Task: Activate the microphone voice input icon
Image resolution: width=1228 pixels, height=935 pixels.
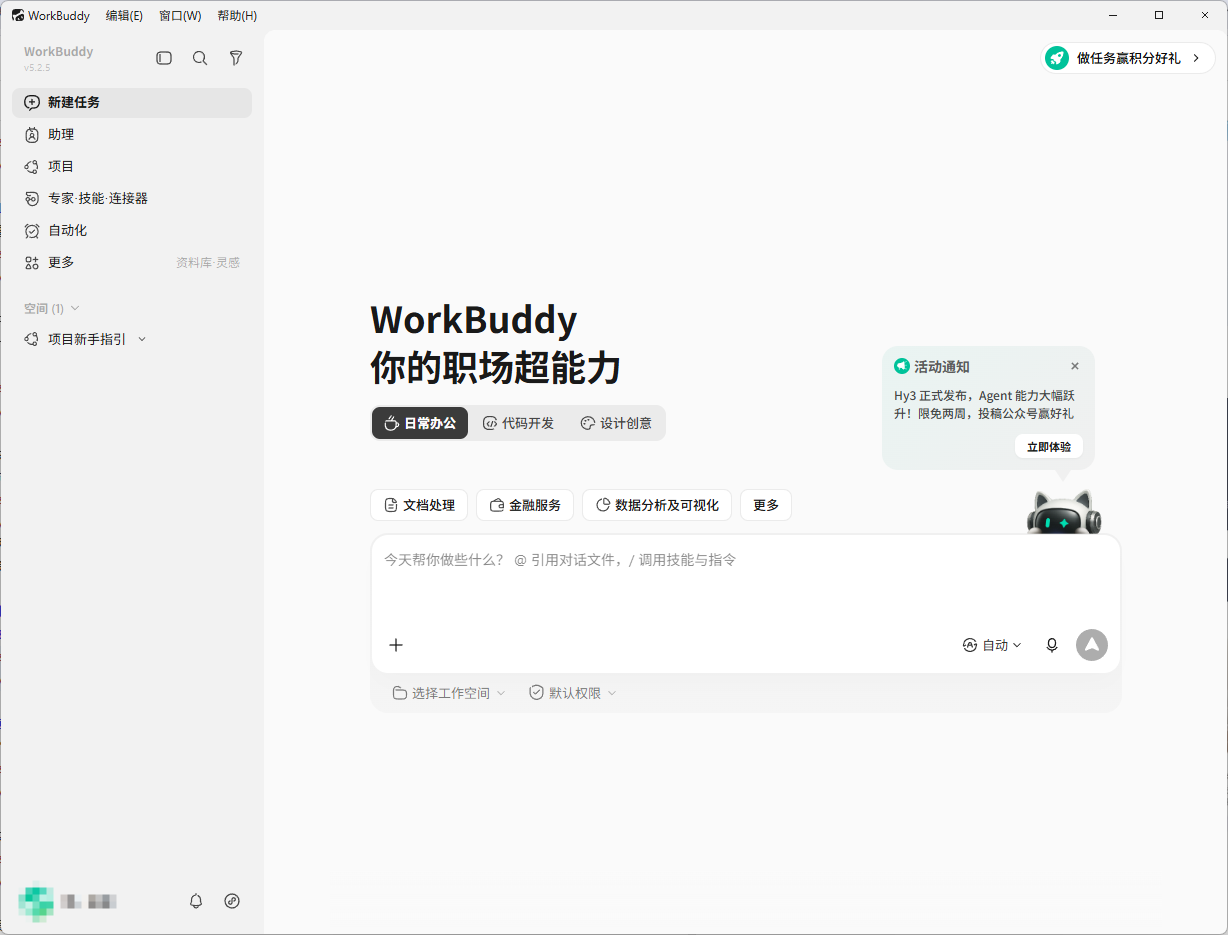Action: point(1052,645)
